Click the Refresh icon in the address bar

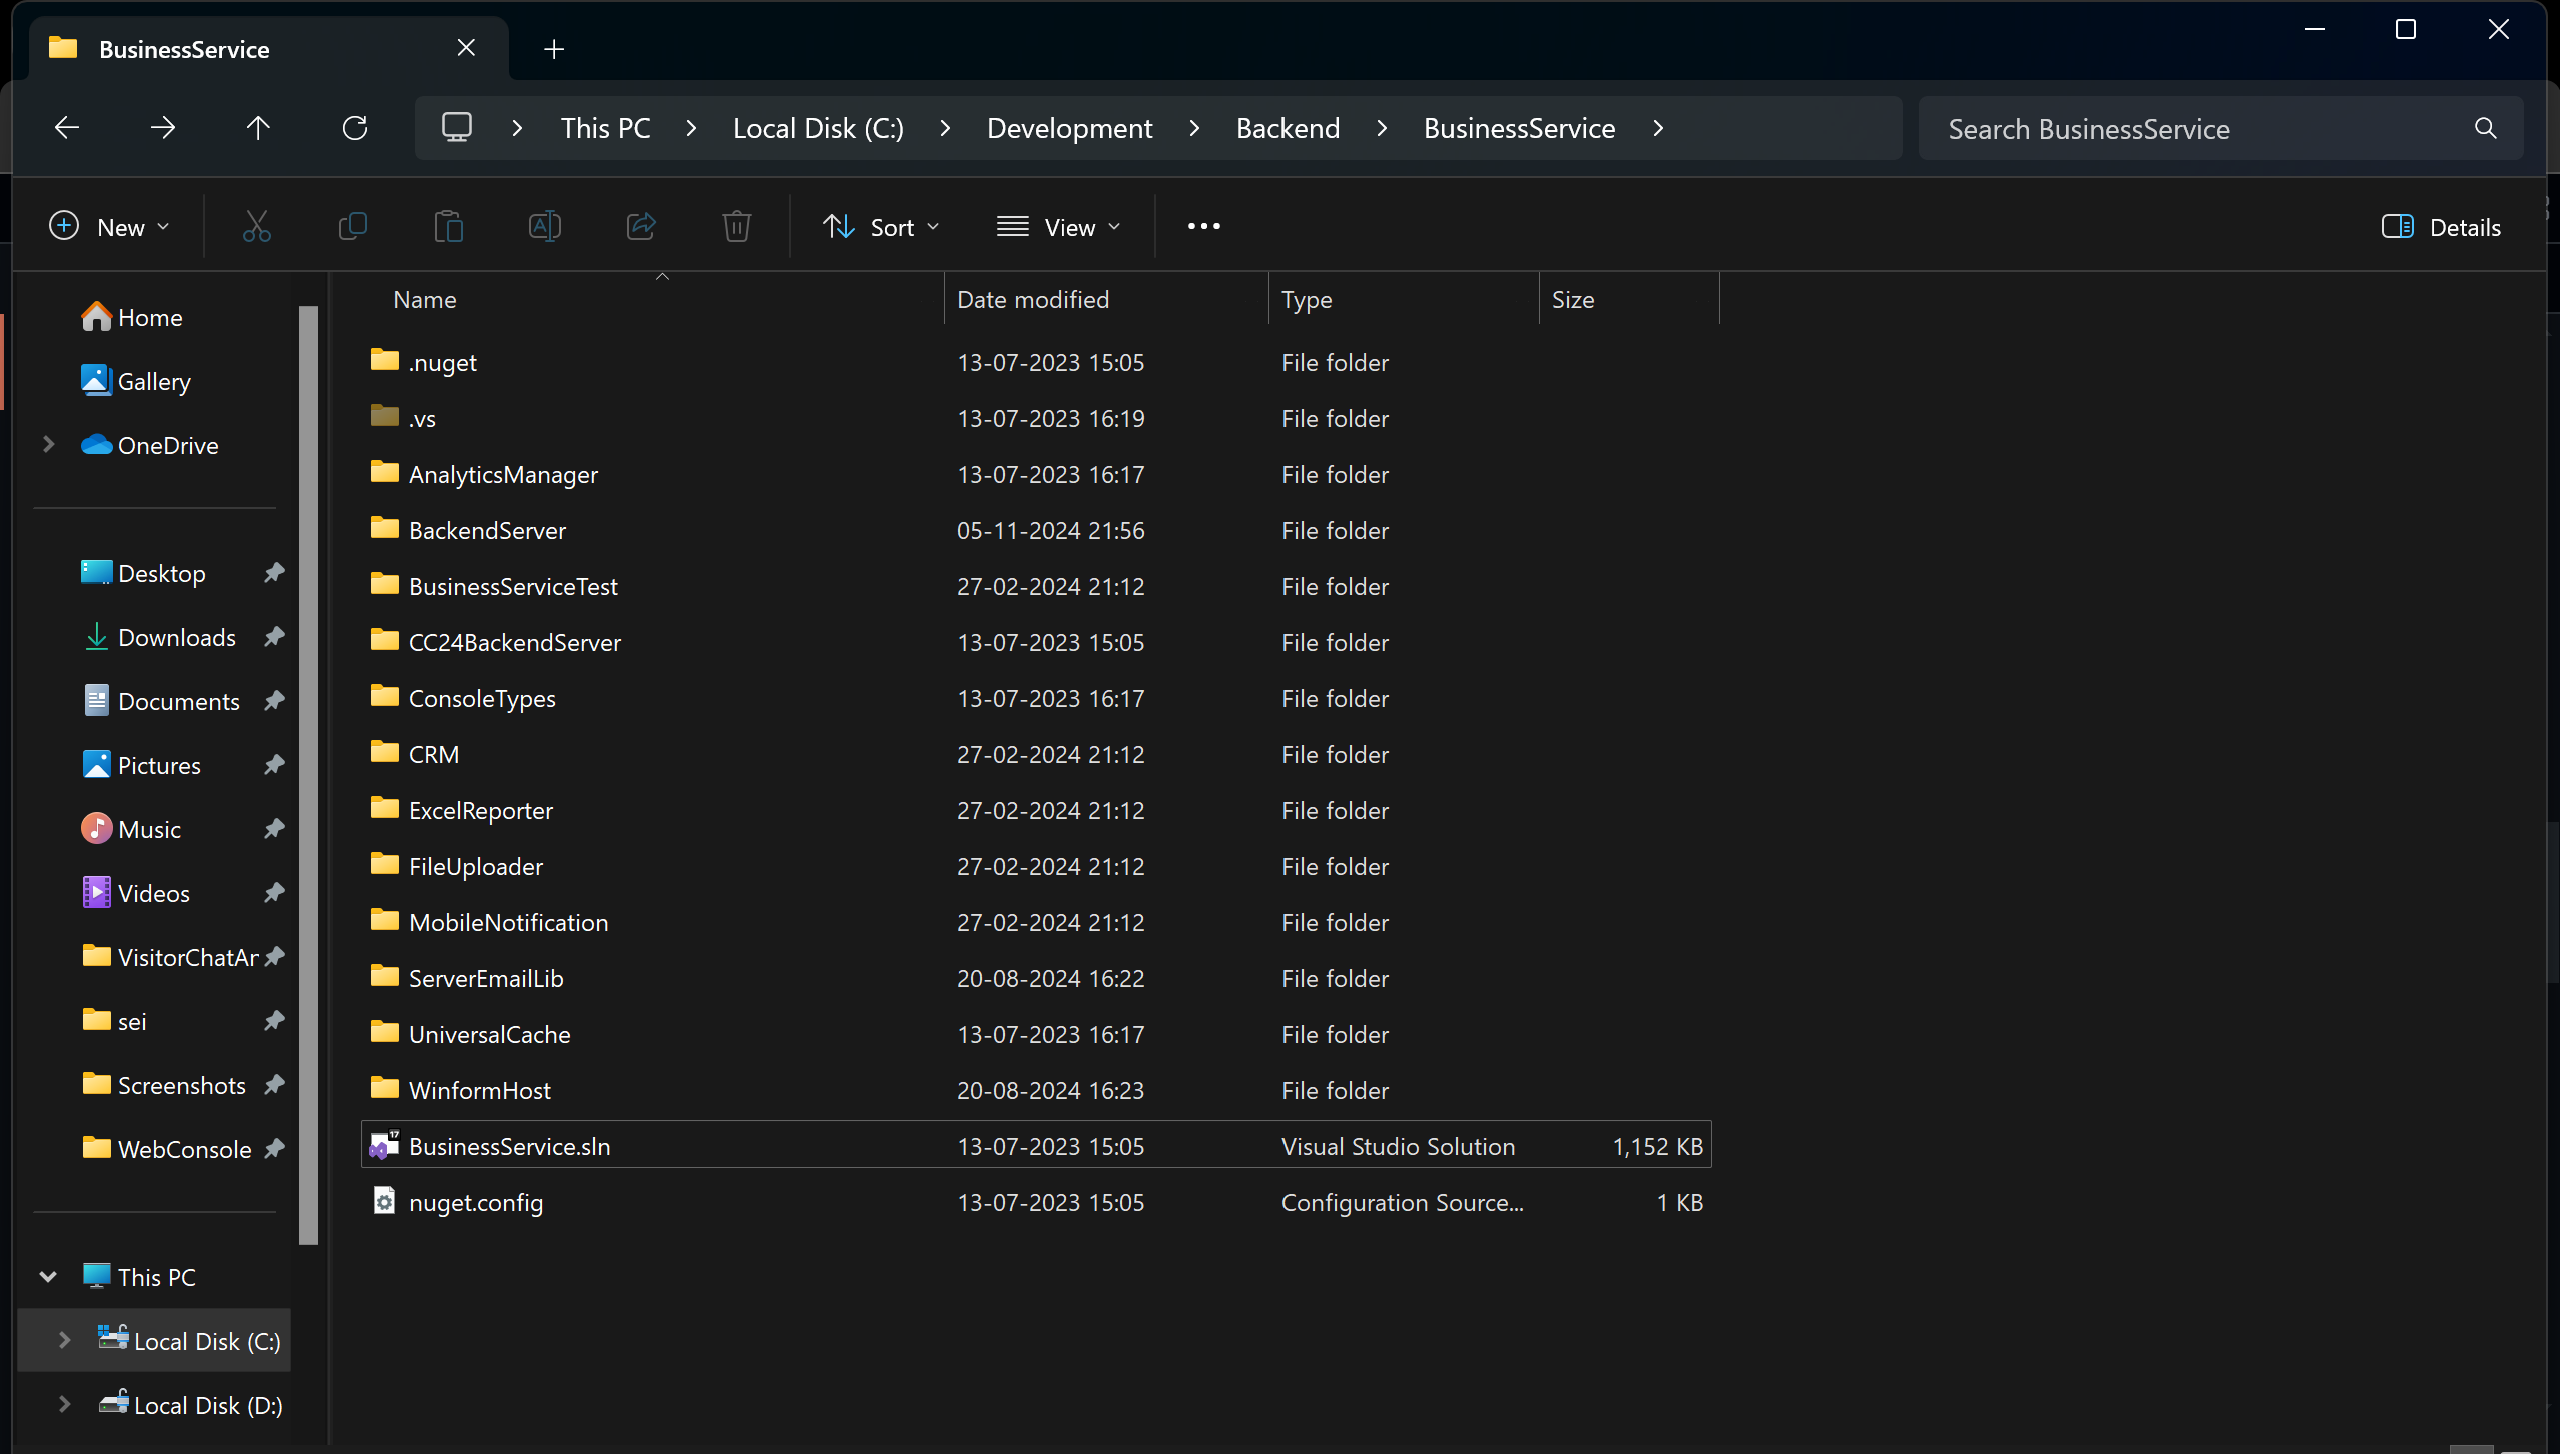(x=356, y=127)
